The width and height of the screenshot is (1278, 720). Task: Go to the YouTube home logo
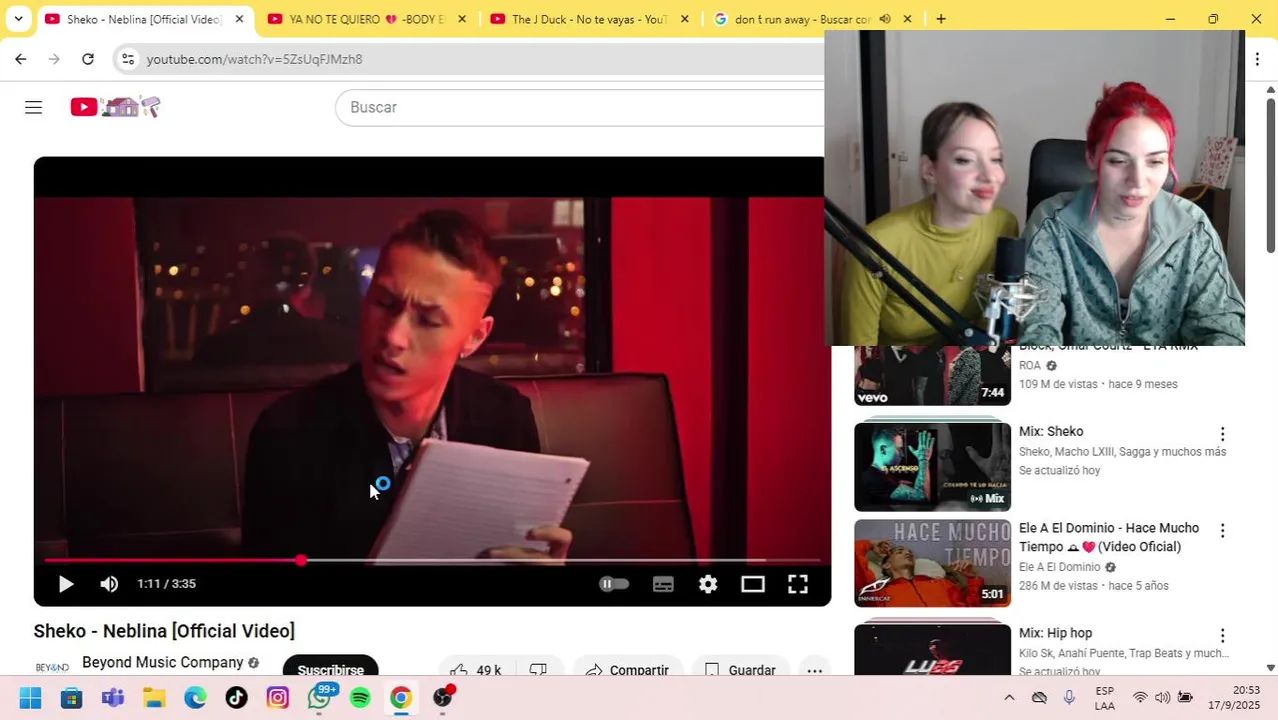tap(115, 106)
